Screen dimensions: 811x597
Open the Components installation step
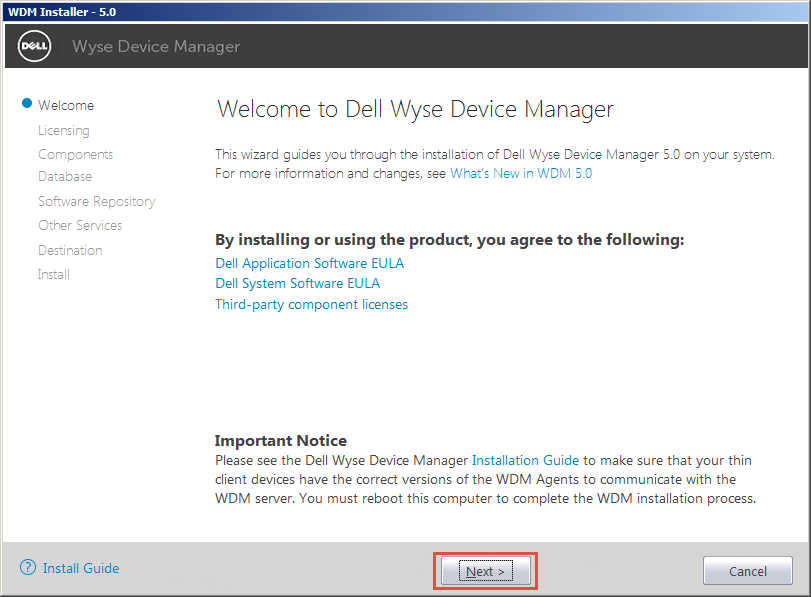coord(75,153)
